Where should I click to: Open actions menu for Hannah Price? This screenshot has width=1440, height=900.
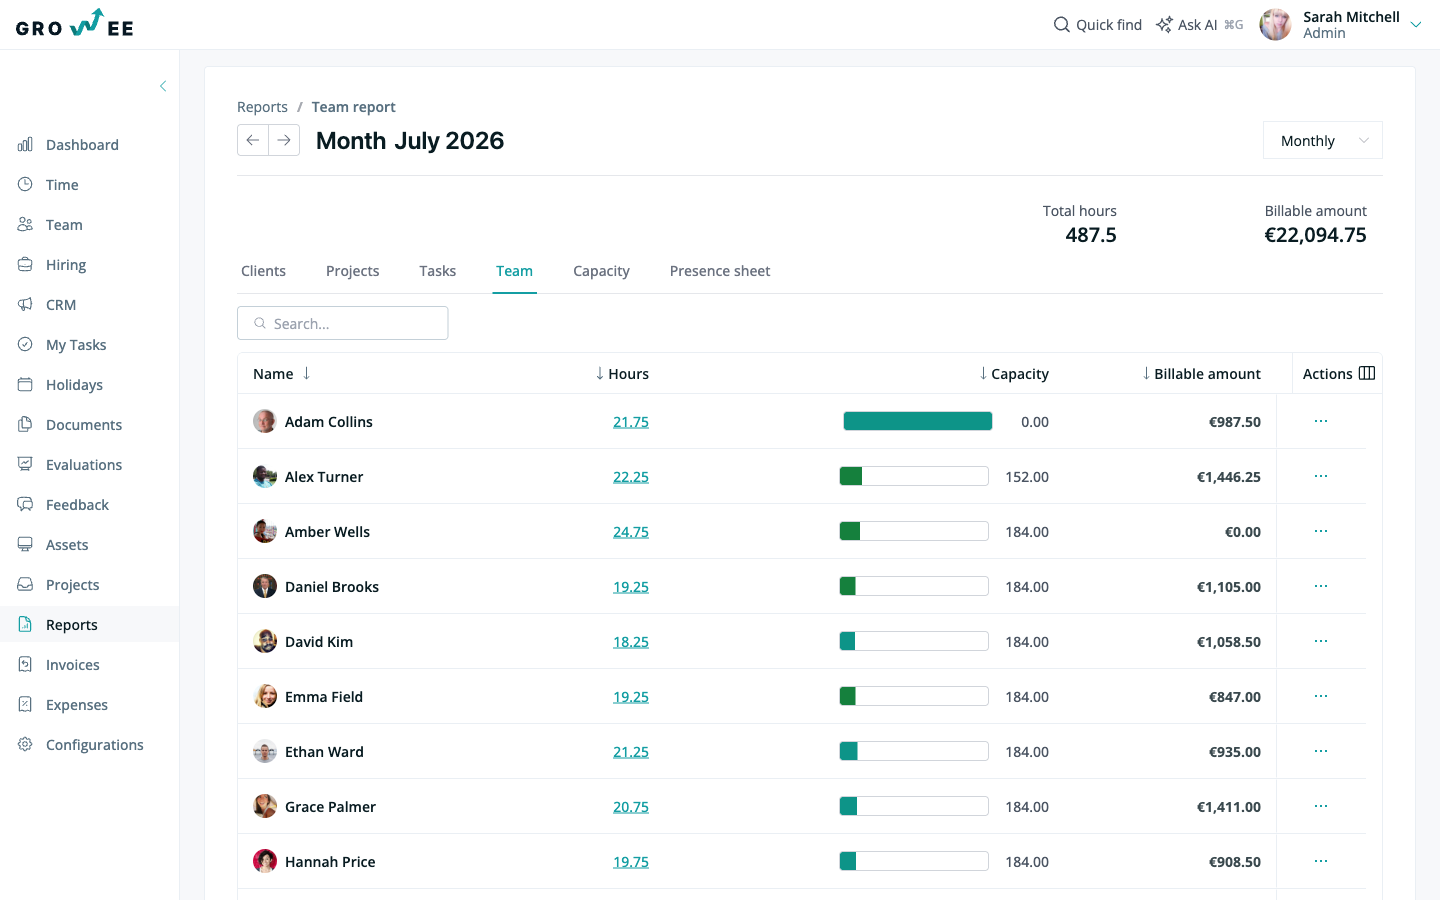(x=1321, y=861)
